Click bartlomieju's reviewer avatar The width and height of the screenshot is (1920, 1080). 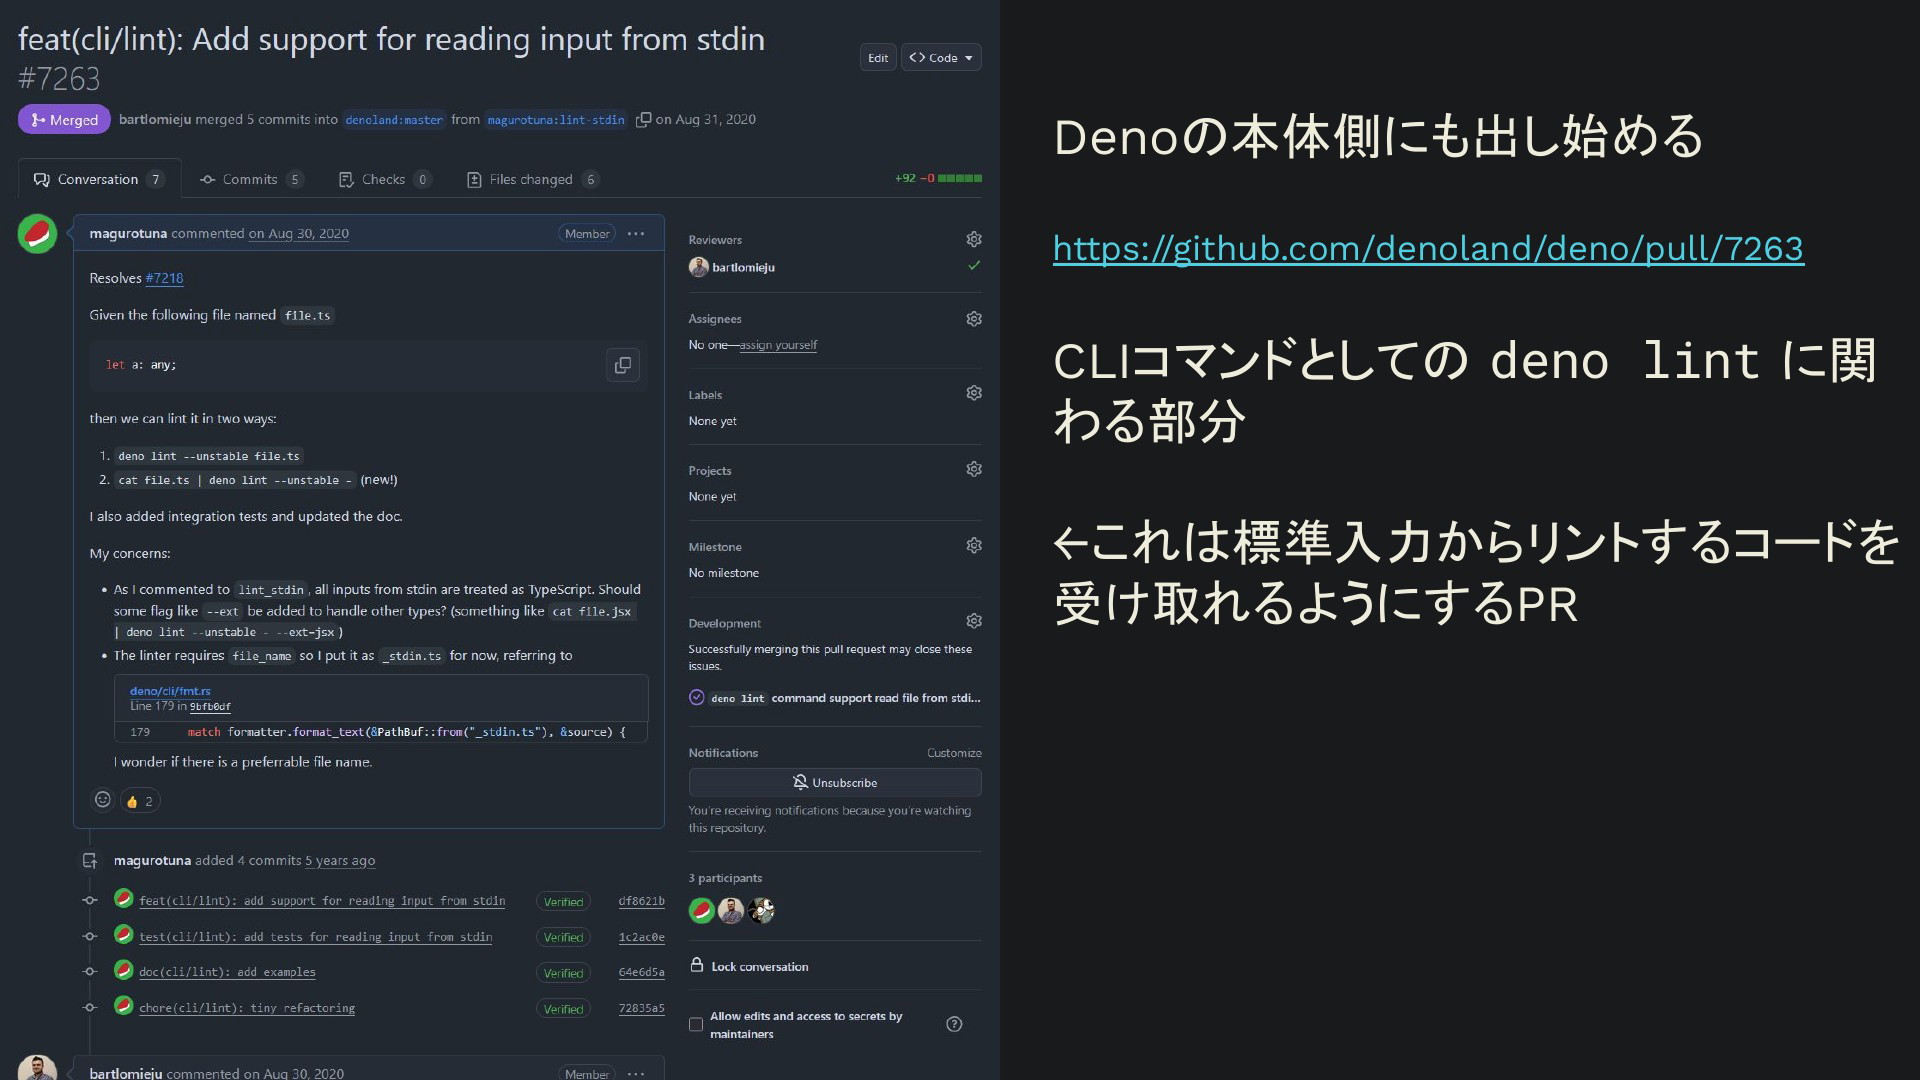pos(698,267)
